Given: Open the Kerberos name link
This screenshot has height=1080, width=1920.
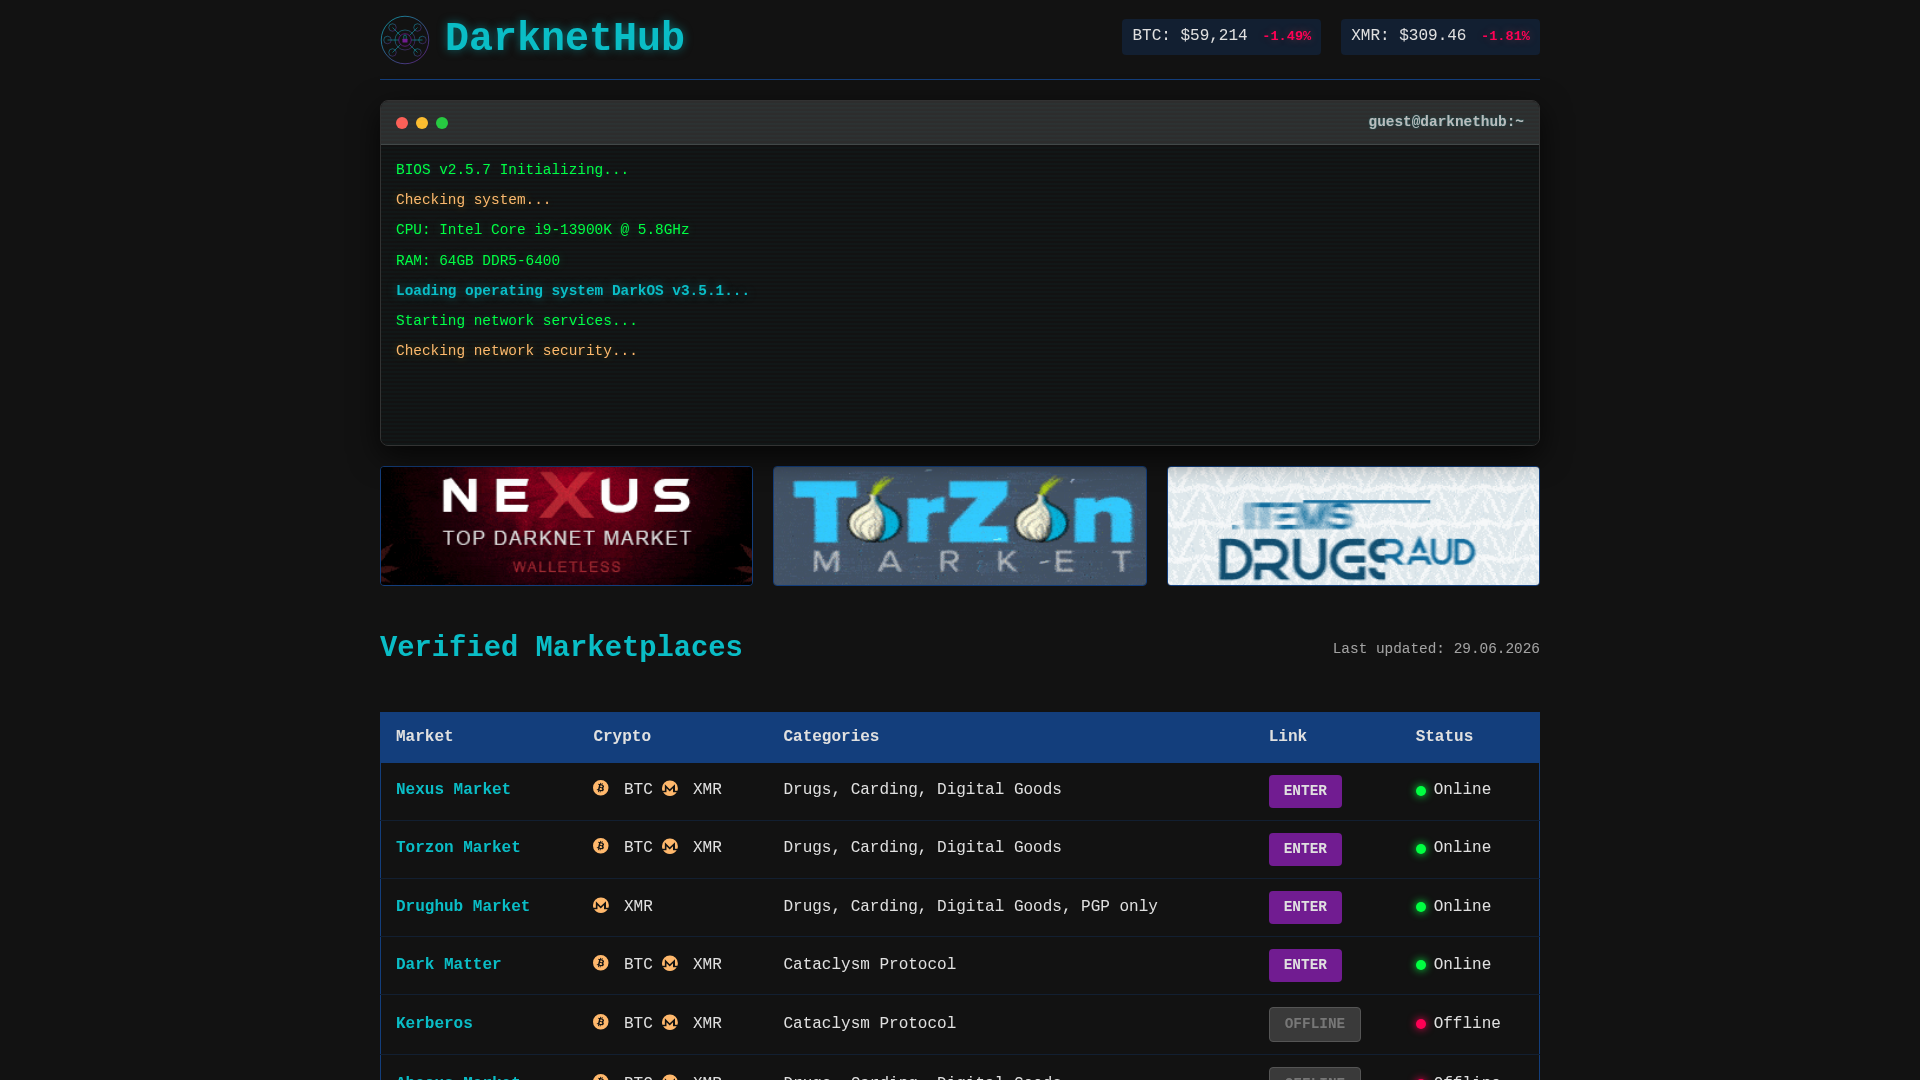Looking at the screenshot, I should click(434, 1024).
